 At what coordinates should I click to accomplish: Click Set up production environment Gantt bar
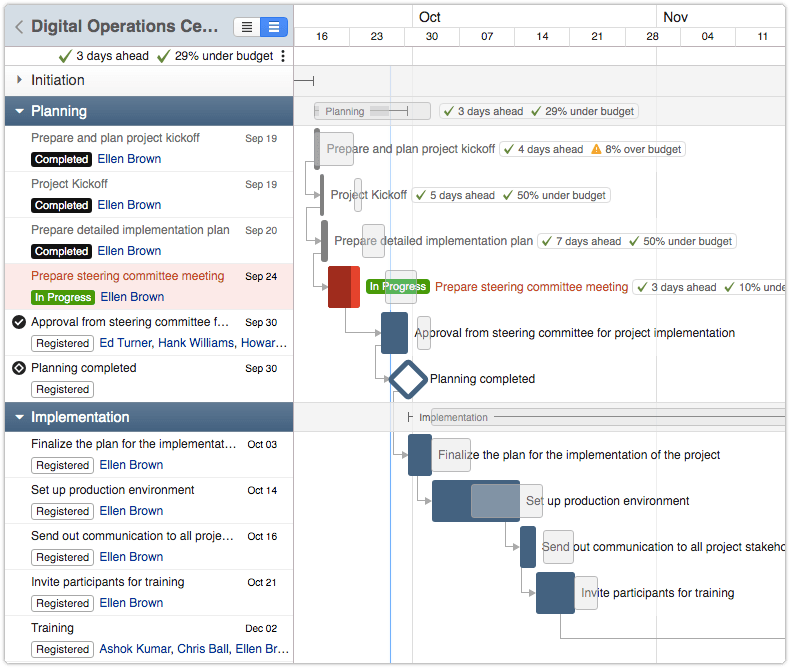tap(476, 501)
